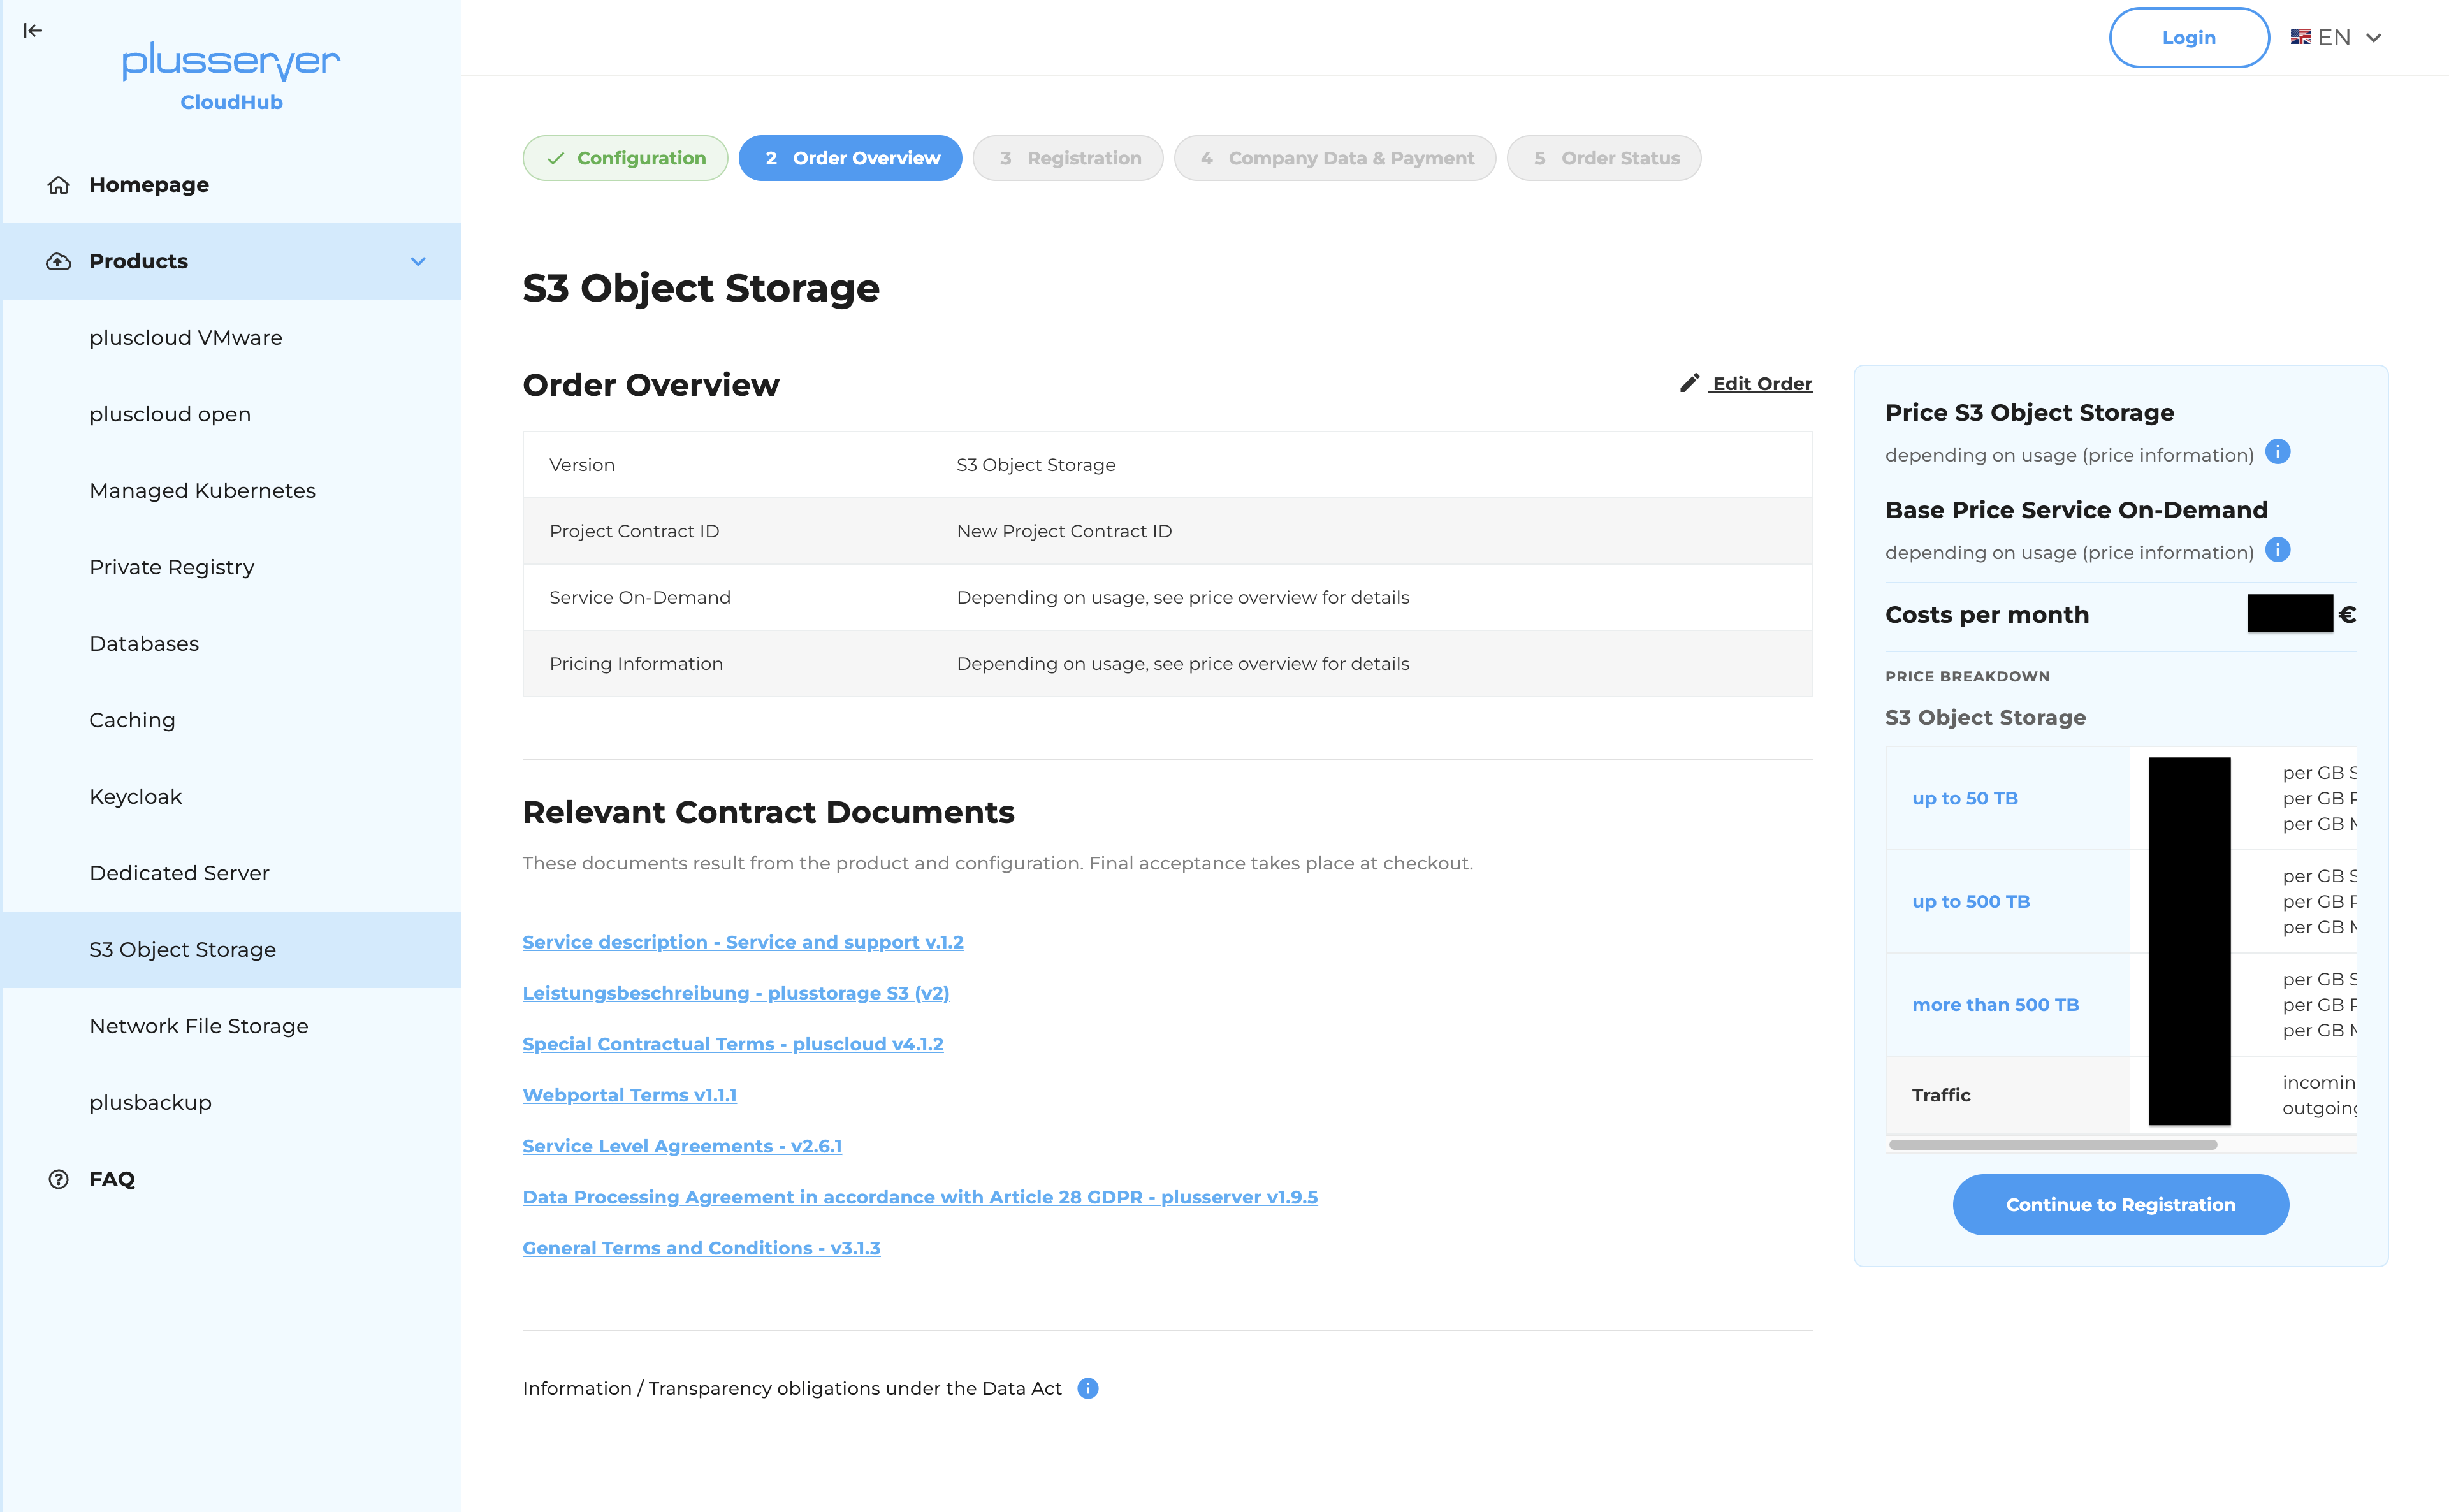Click 'up to 500 TB' pricing tier

pos(1971,901)
